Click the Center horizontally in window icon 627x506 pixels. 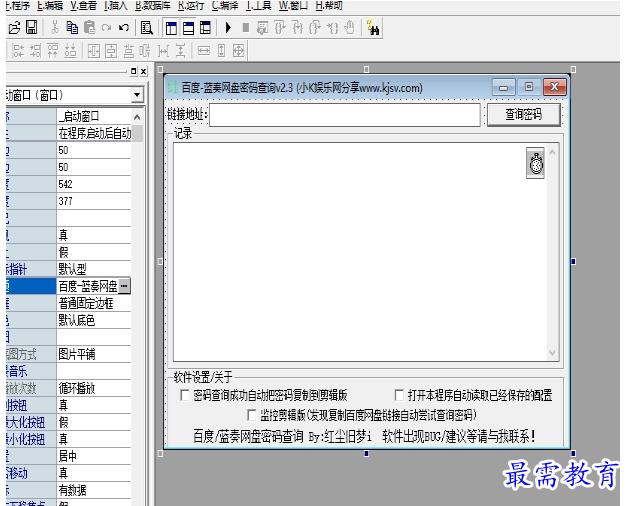coord(94,51)
